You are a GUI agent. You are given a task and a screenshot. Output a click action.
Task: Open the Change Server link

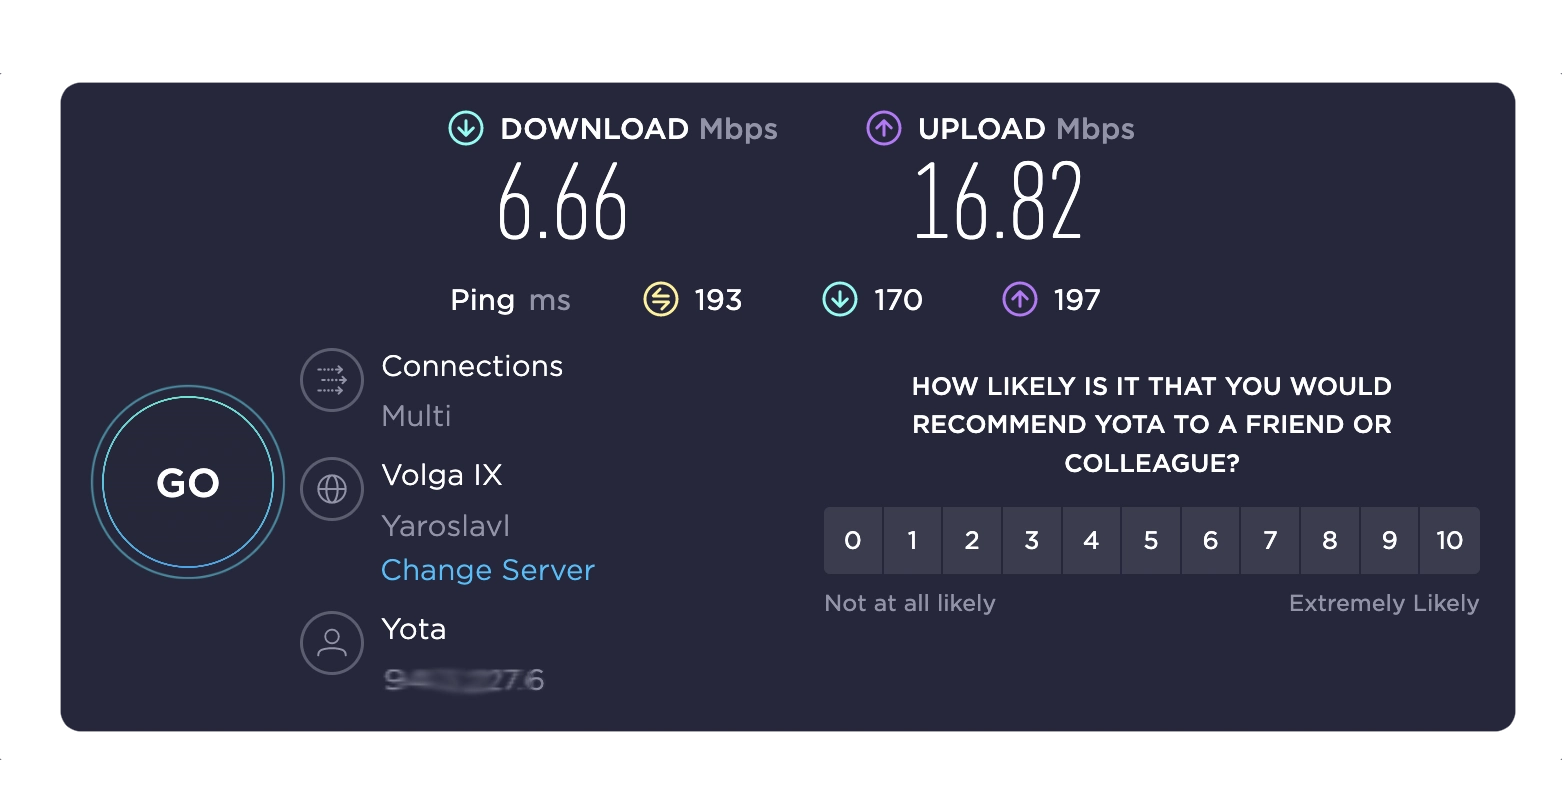coord(487,569)
